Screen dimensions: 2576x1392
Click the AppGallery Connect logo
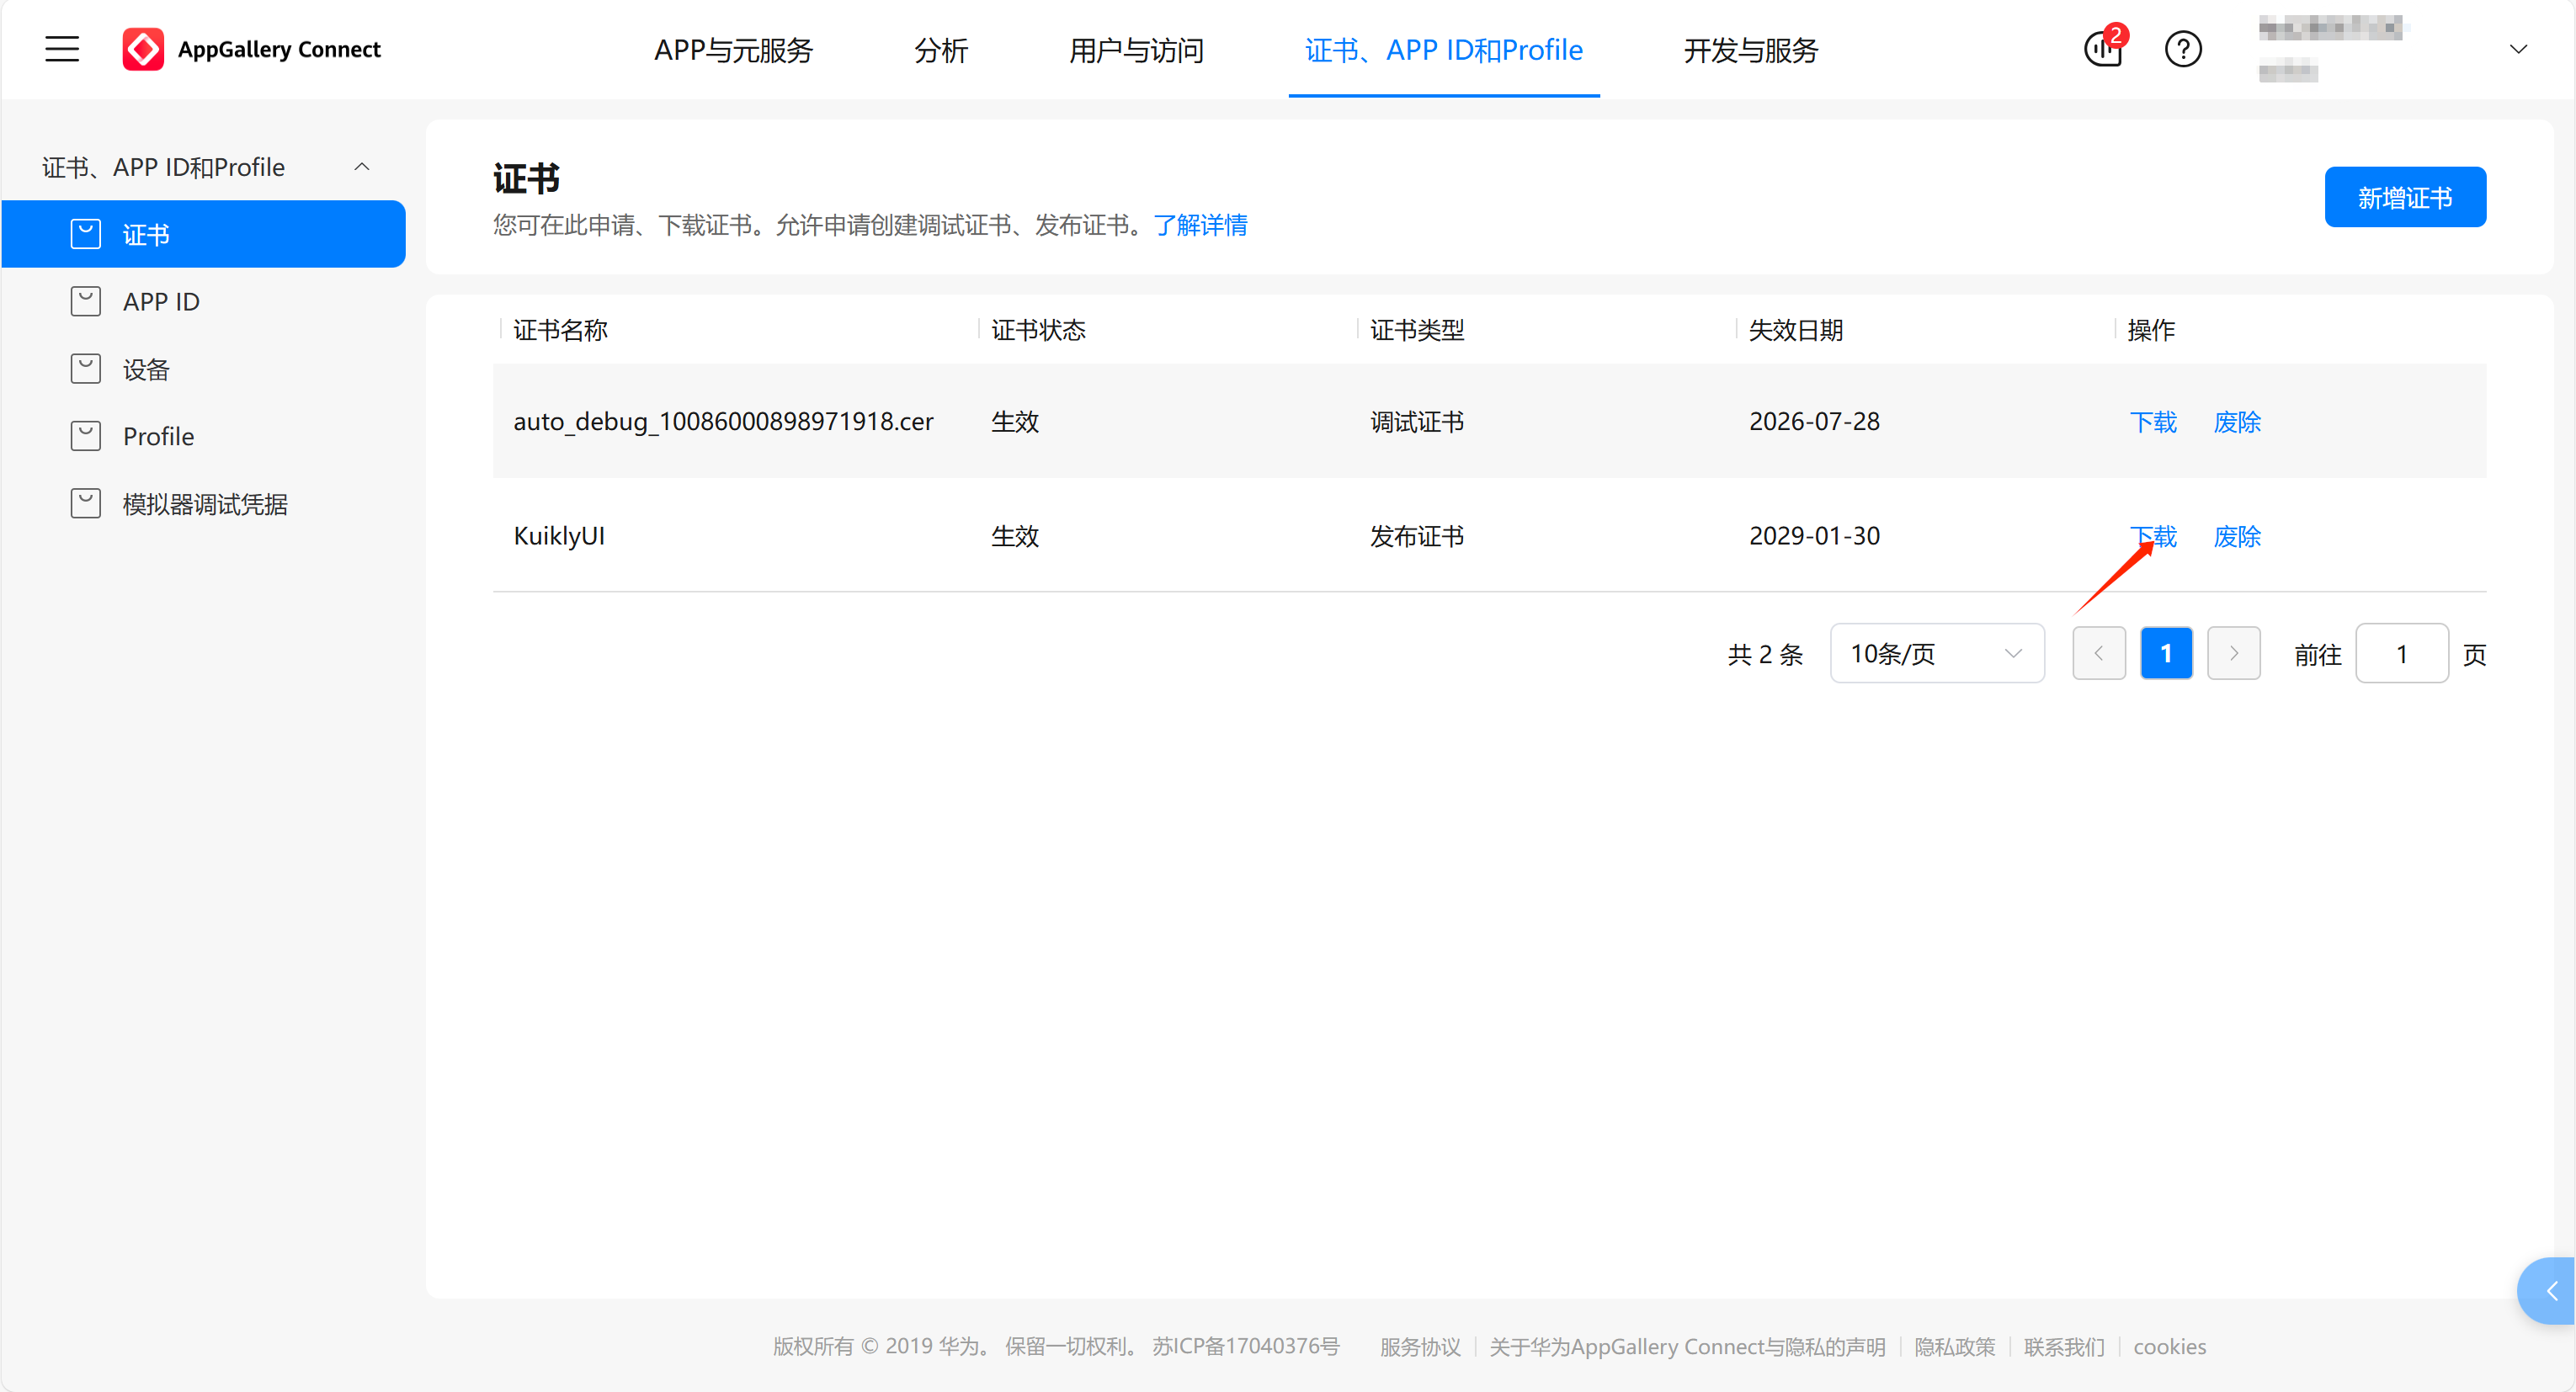143,49
